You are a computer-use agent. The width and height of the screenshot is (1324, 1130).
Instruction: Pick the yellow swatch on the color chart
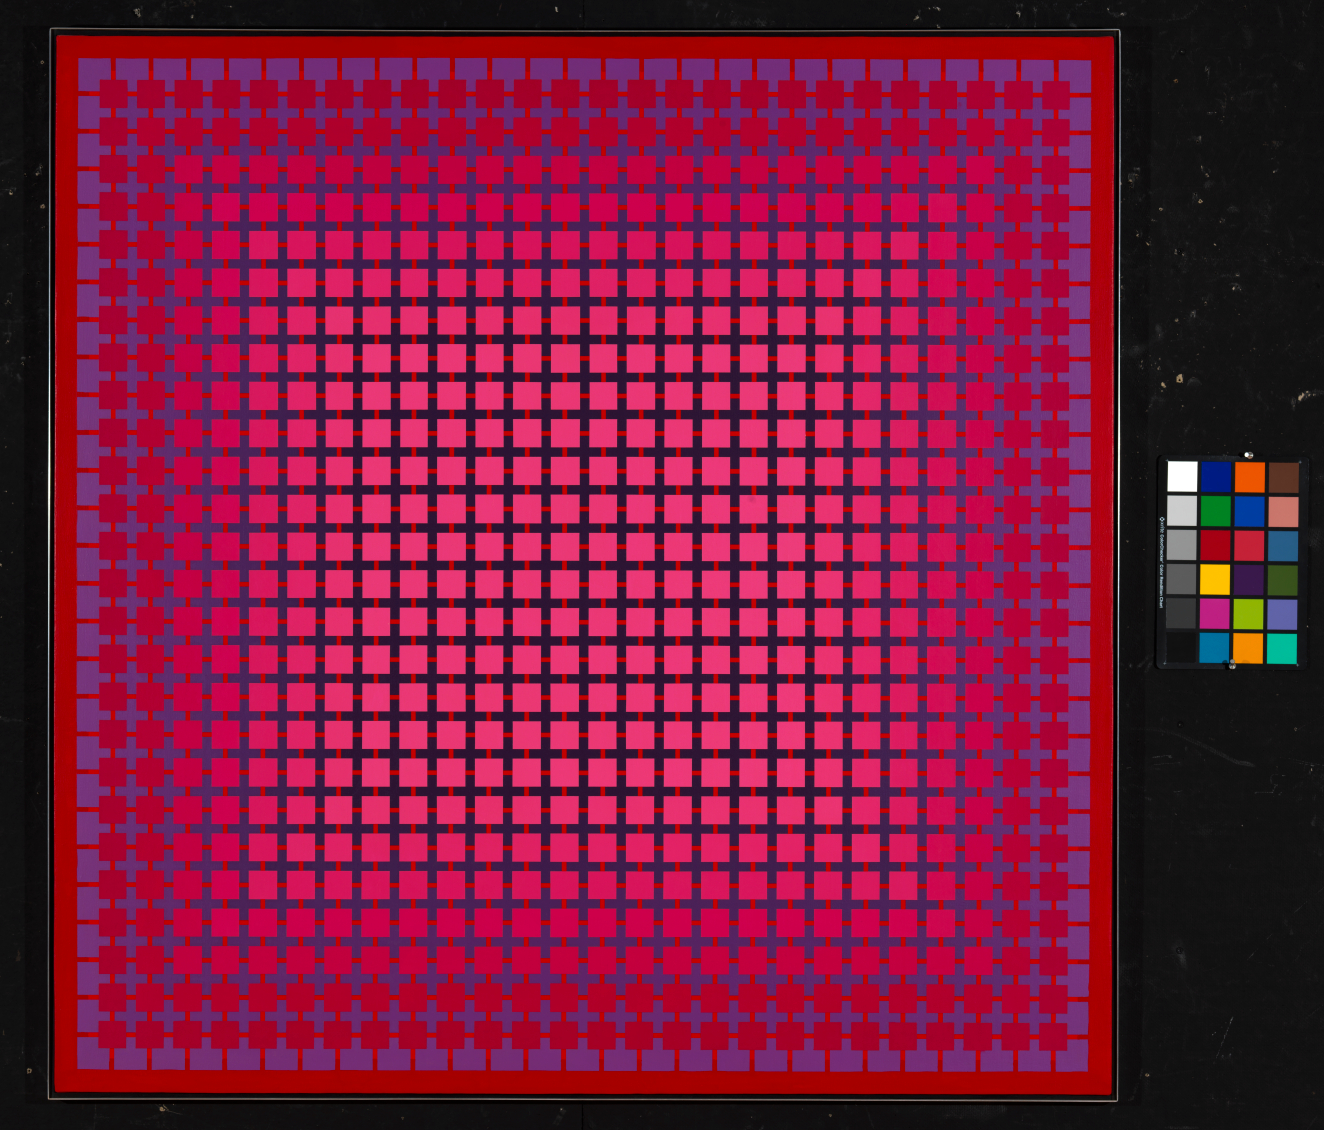pos(1215,579)
